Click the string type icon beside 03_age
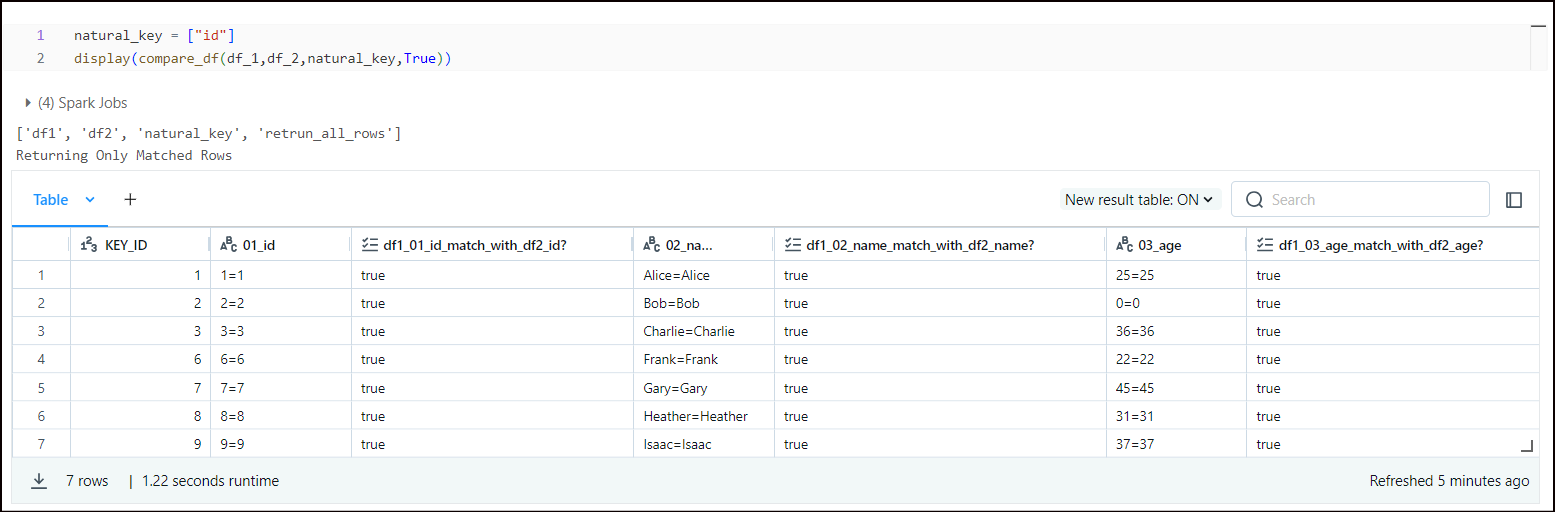The height and width of the screenshot is (512, 1555). point(1124,244)
